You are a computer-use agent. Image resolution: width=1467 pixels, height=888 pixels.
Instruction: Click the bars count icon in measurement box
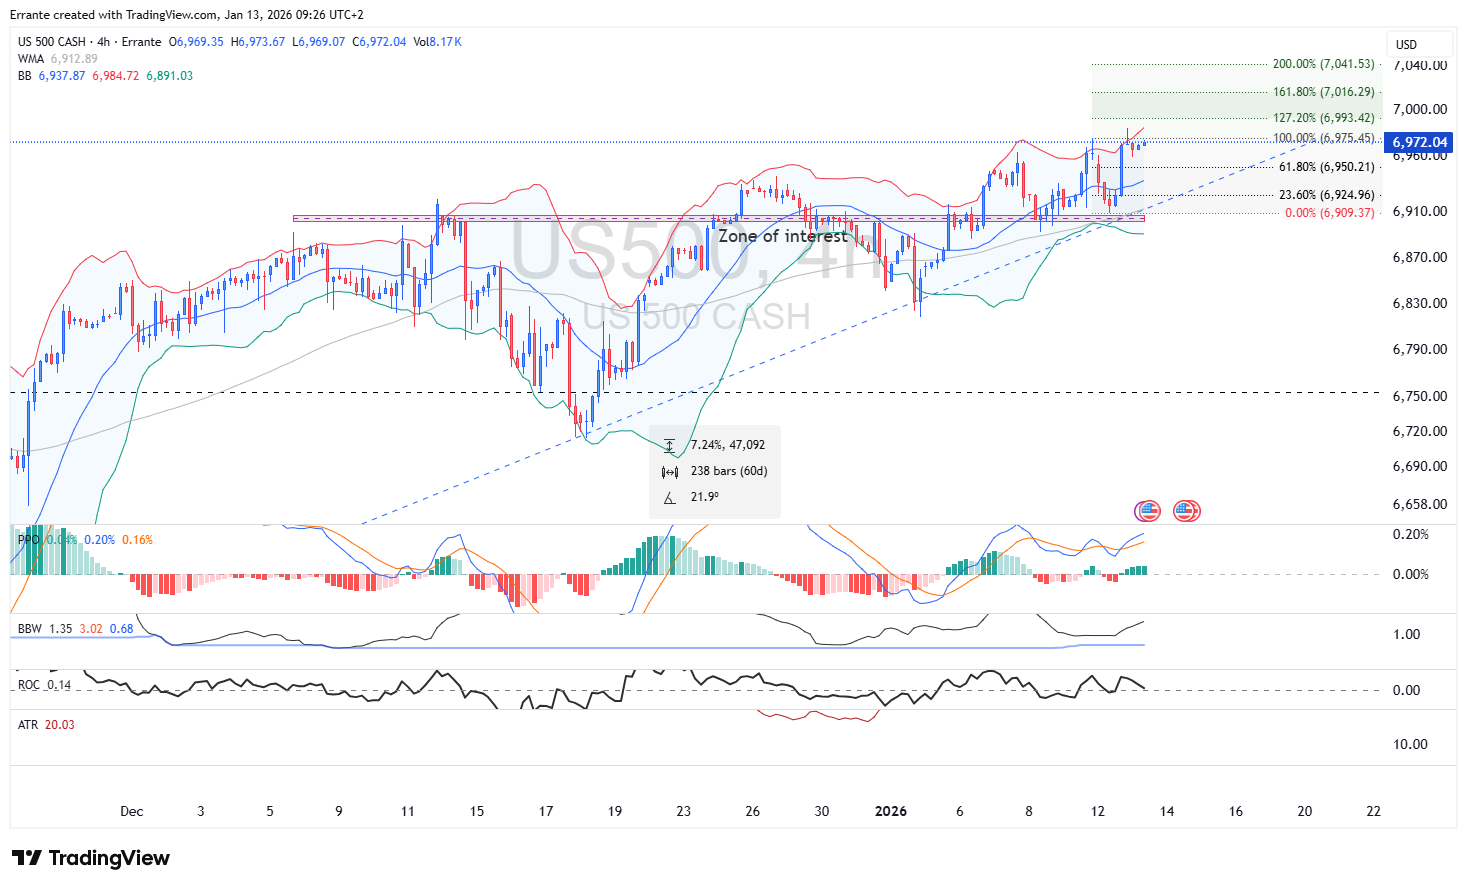click(x=669, y=471)
